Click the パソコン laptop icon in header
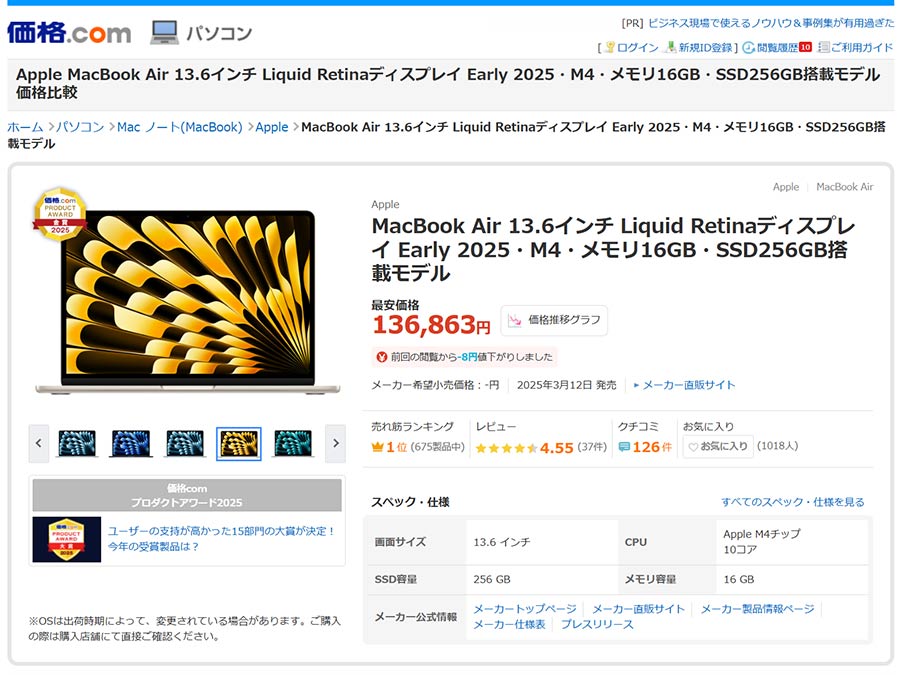900x675 pixels. [165, 33]
